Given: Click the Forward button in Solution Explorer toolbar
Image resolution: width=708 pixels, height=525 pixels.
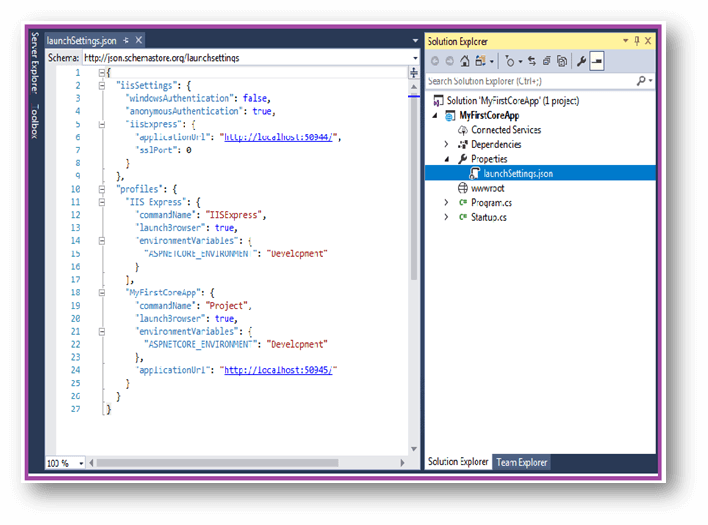Looking at the screenshot, I should click(449, 61).
